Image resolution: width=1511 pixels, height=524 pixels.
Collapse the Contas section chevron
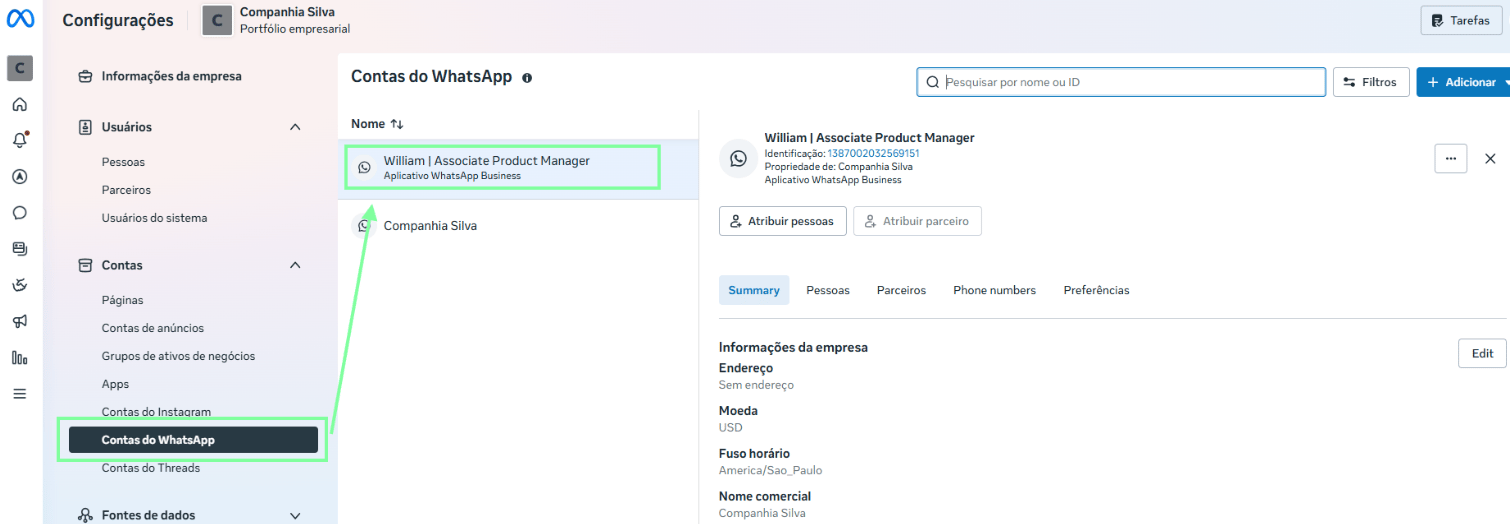[x=295, y=265]
